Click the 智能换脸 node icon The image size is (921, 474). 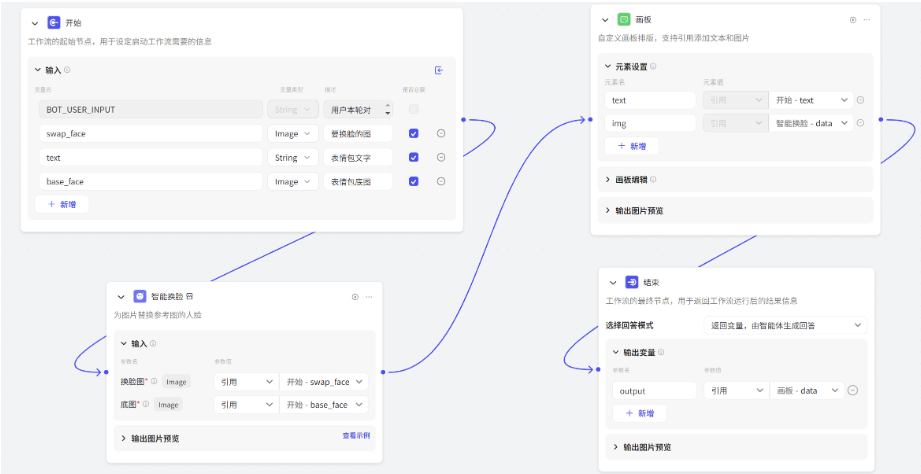(140, 297)
